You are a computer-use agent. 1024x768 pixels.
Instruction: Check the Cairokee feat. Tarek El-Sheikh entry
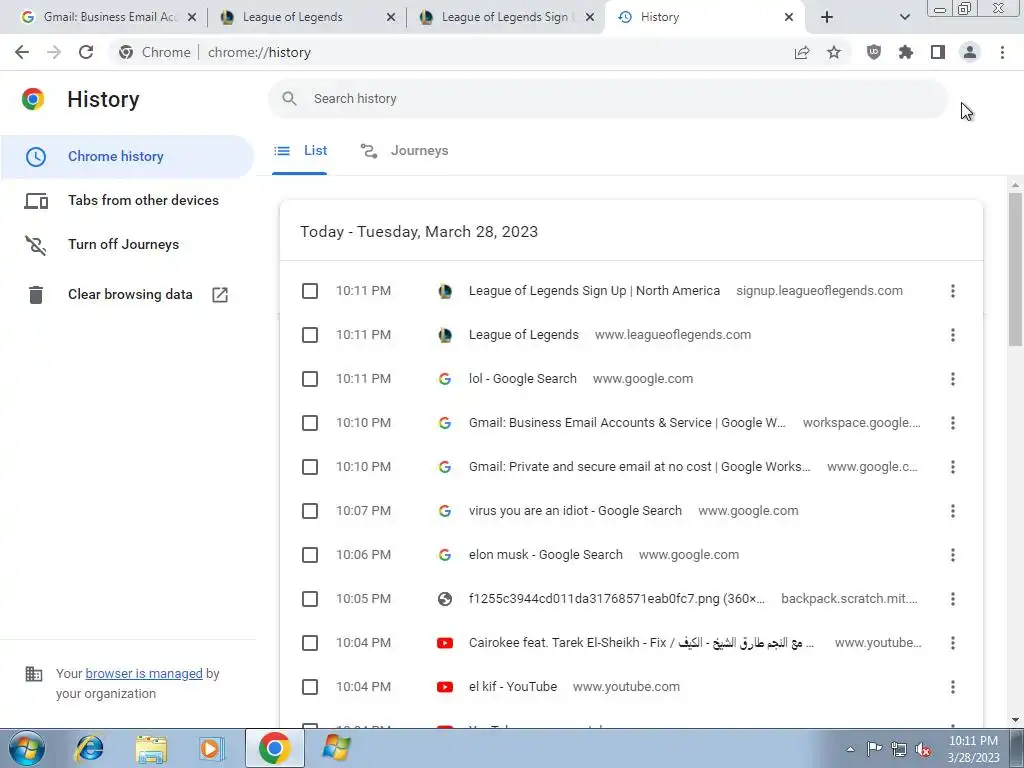click(310, 643)
